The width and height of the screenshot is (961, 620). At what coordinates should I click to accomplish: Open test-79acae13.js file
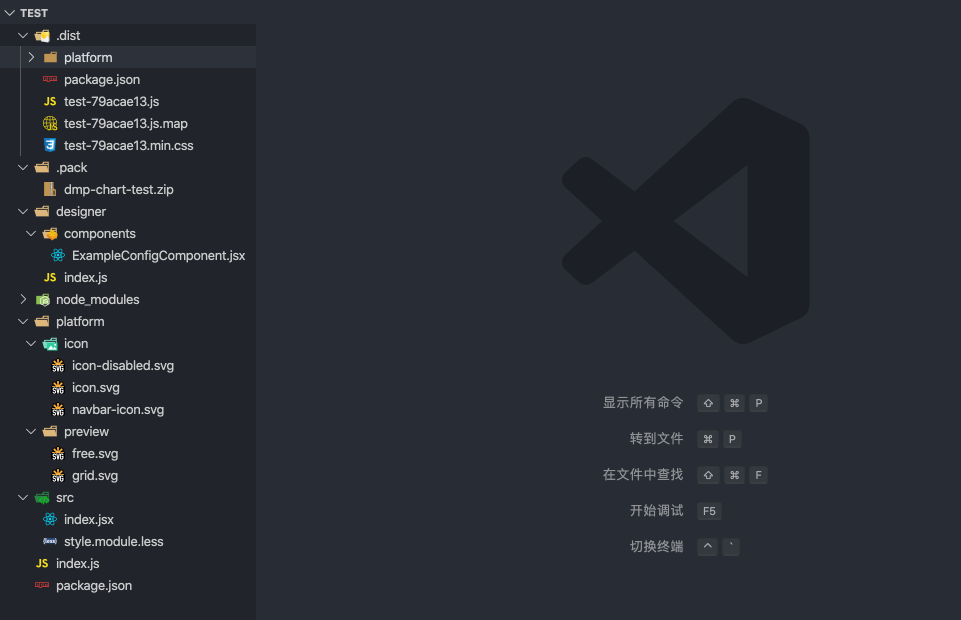[112, 102]
